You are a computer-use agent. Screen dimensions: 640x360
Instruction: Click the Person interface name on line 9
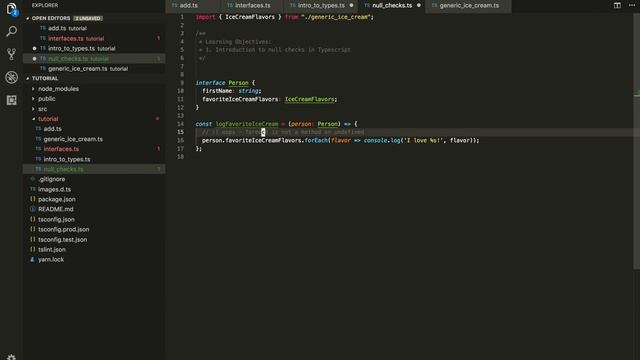coord(238,83)
